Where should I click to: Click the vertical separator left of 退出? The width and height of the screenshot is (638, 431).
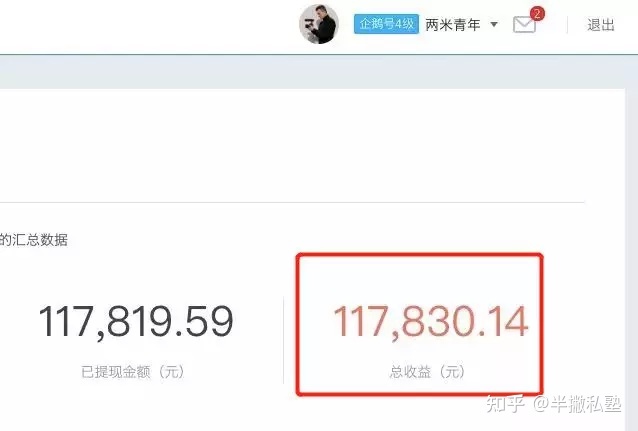(567, 25)
